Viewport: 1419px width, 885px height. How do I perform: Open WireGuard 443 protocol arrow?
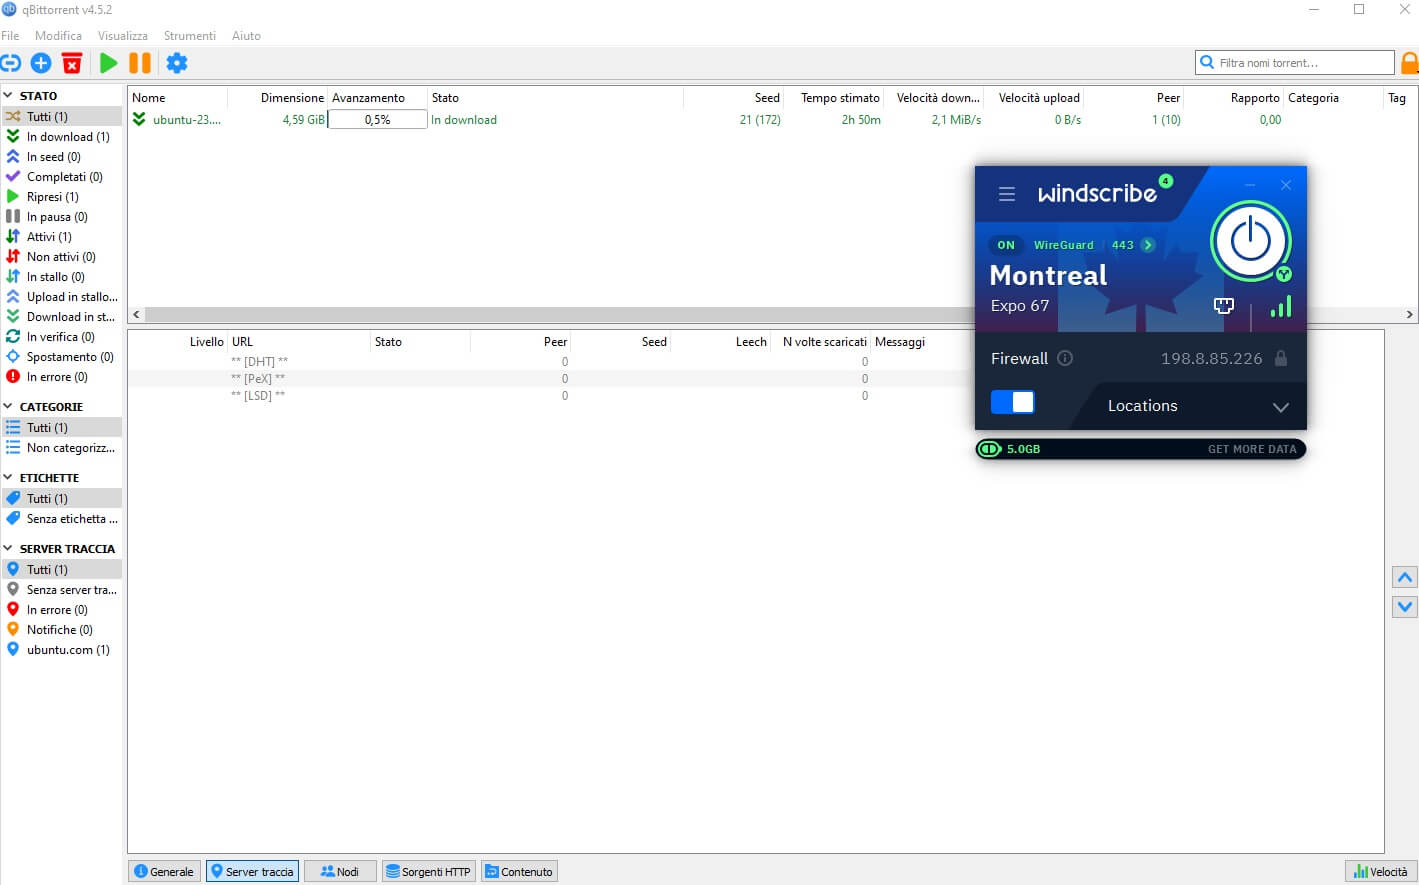click(x=1148, y=245)
